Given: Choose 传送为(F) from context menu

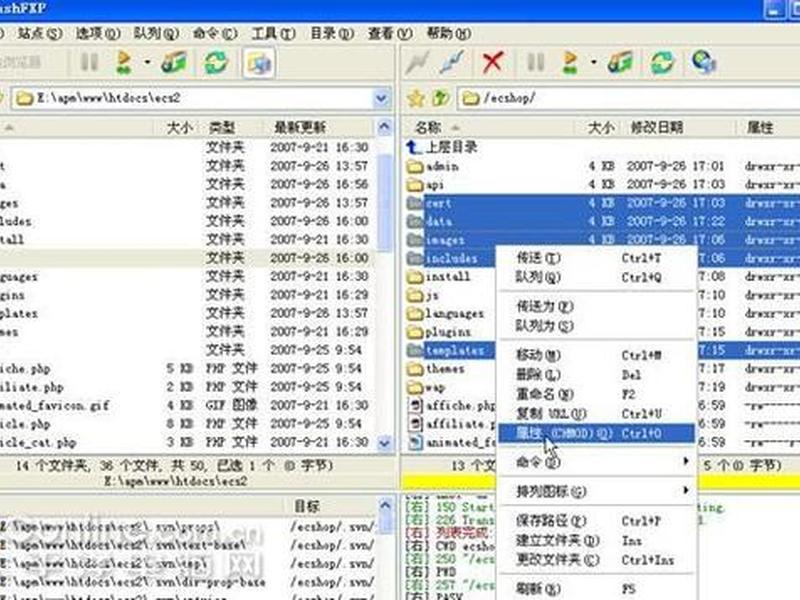Looking at the screenshot, I should [596, 306].
